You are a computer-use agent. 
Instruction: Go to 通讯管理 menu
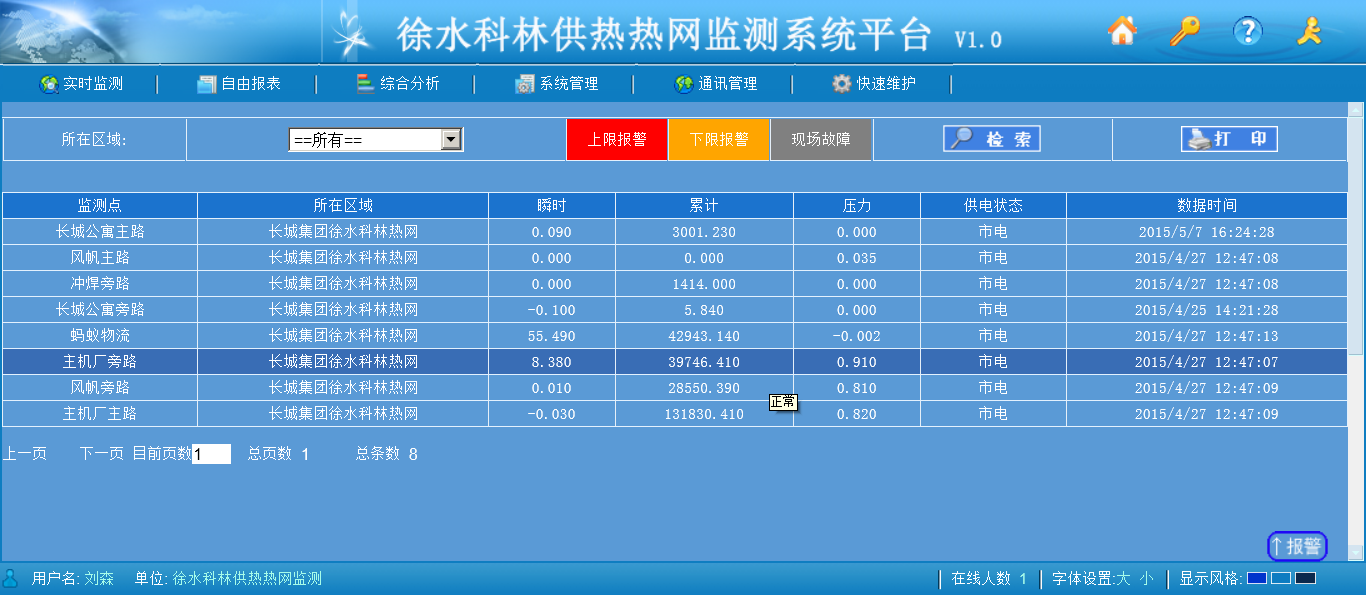(x=716, y=84)
